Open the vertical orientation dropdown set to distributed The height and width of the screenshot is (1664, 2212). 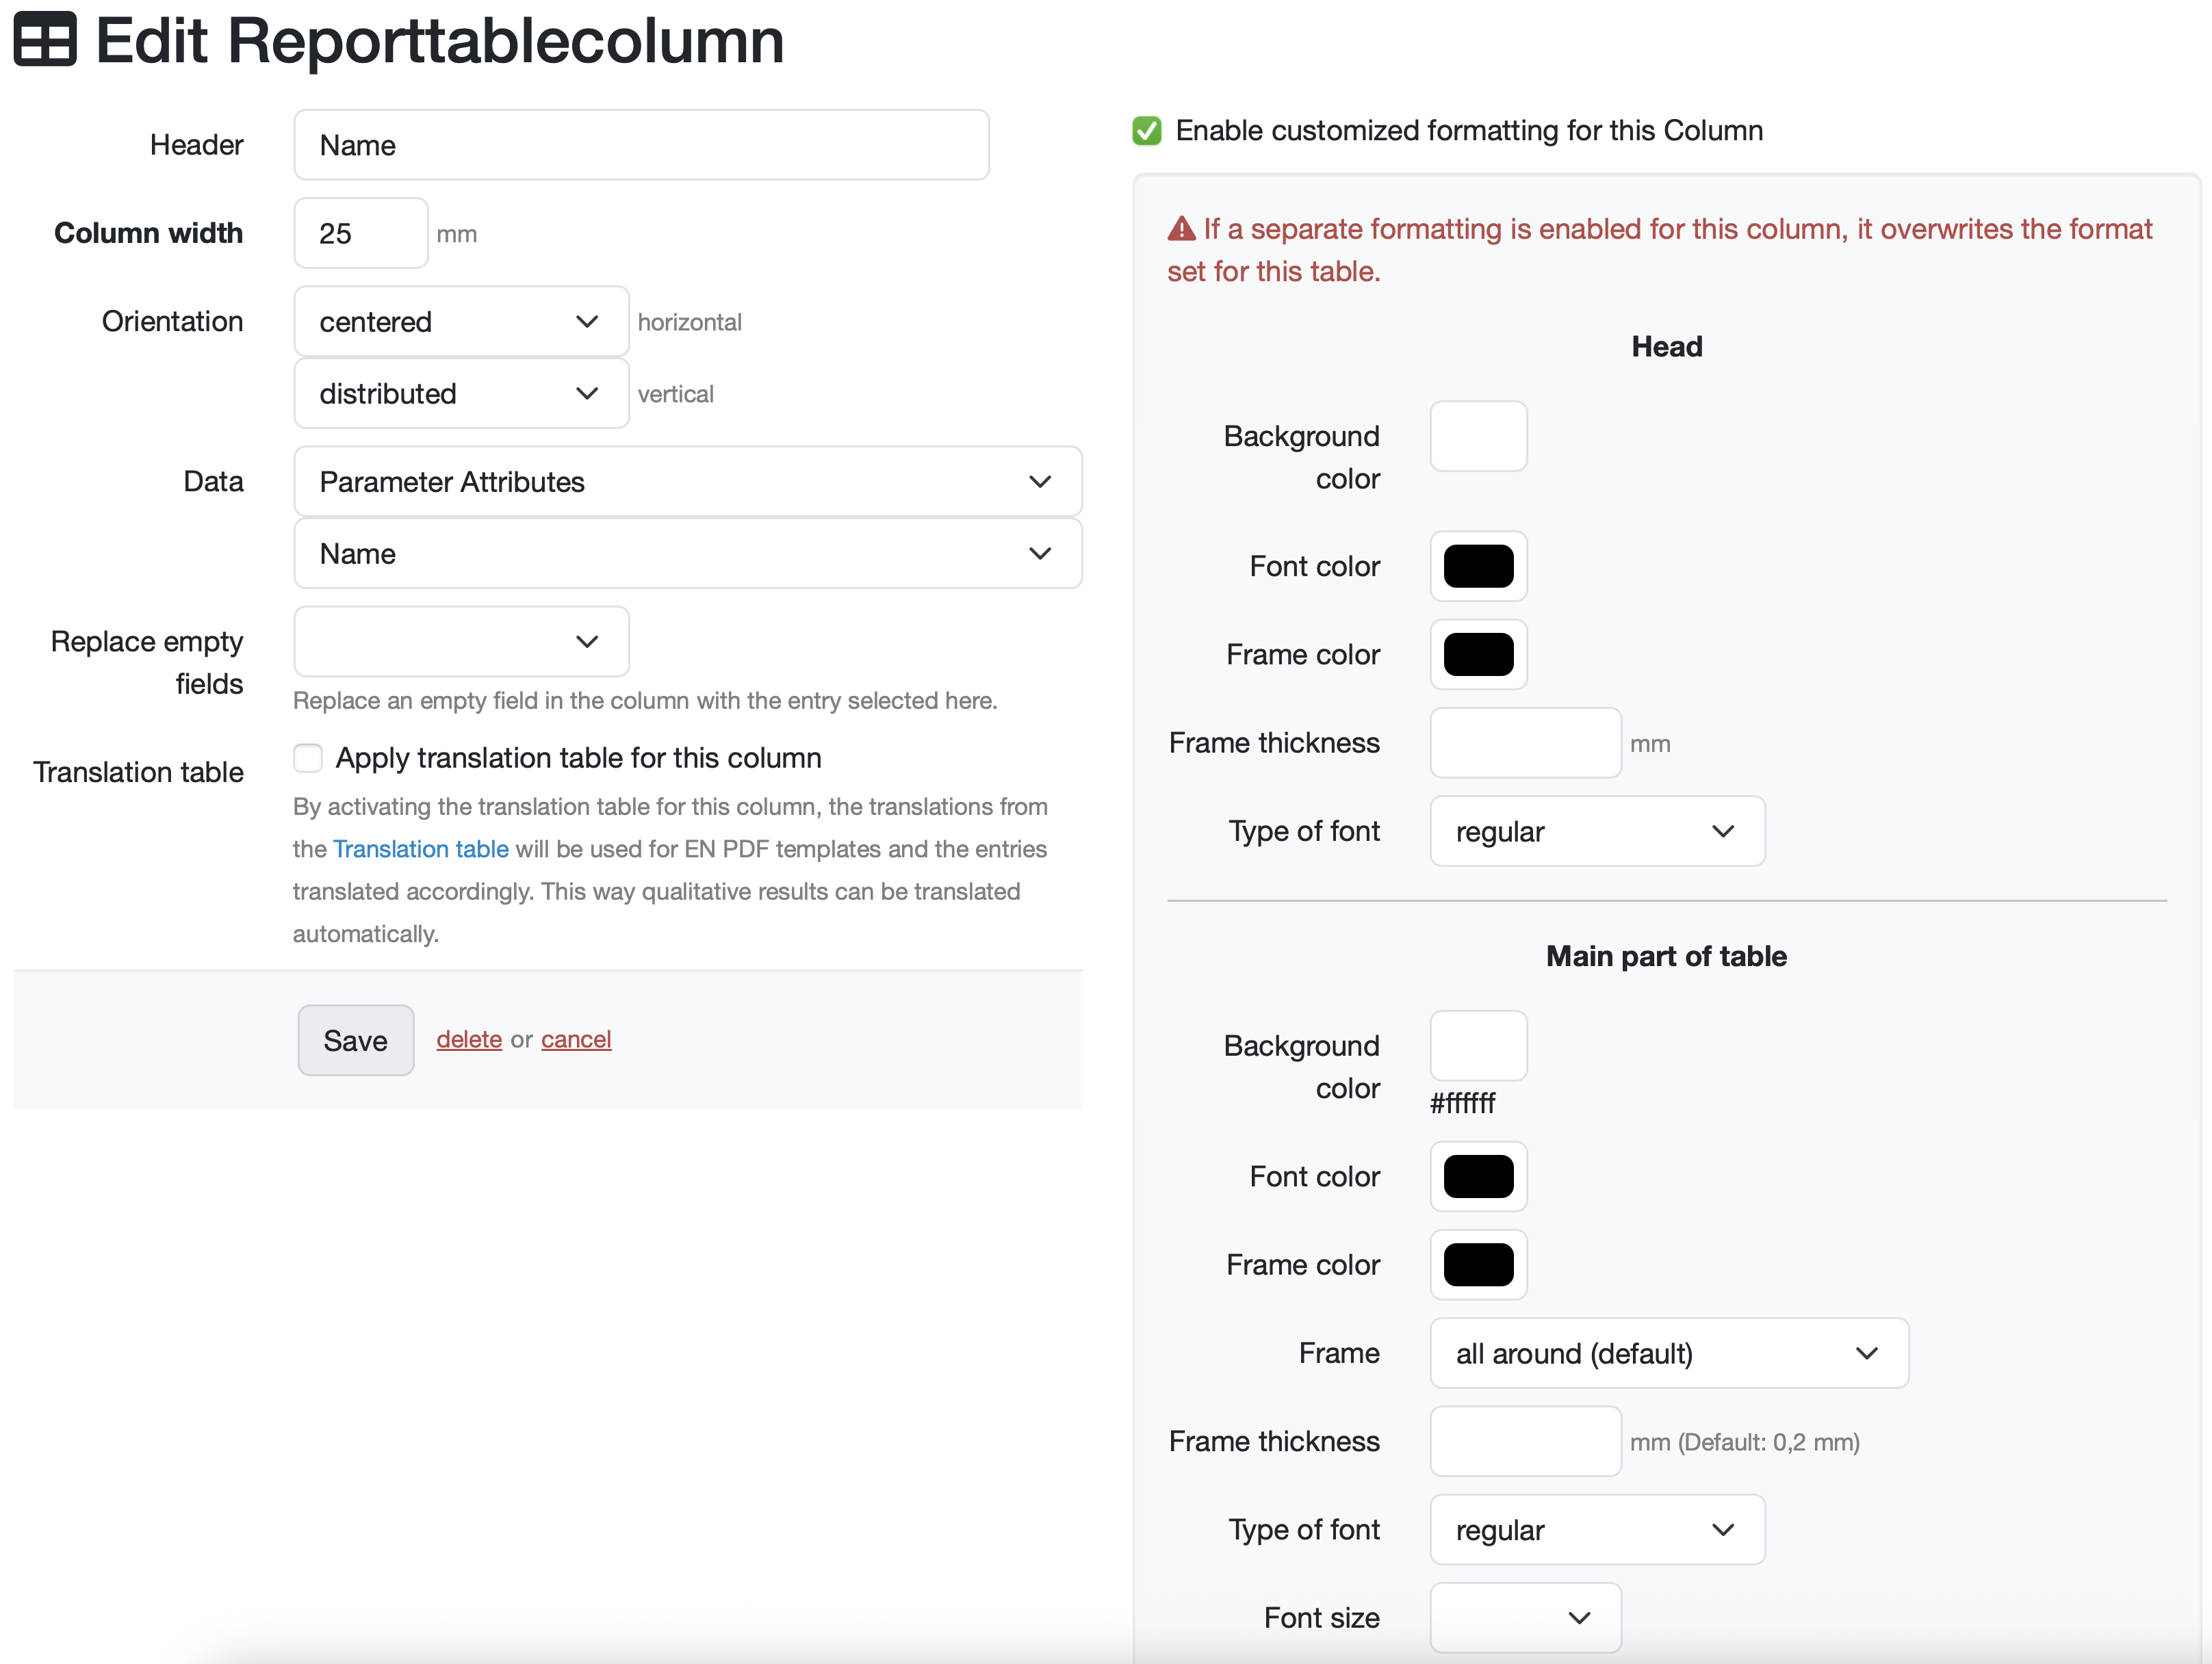(x=461, y=394)
